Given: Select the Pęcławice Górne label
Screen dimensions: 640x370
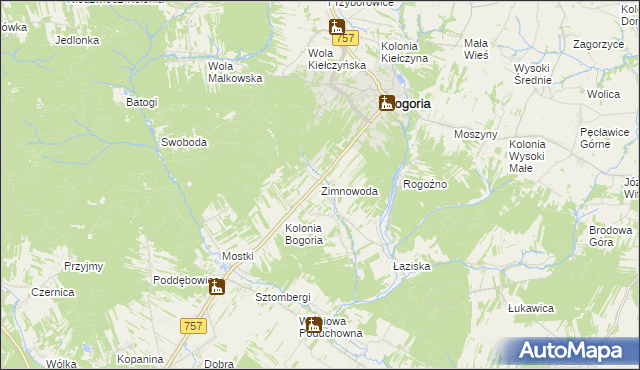Looking at the screenshot, I should (x=604, y=138).
